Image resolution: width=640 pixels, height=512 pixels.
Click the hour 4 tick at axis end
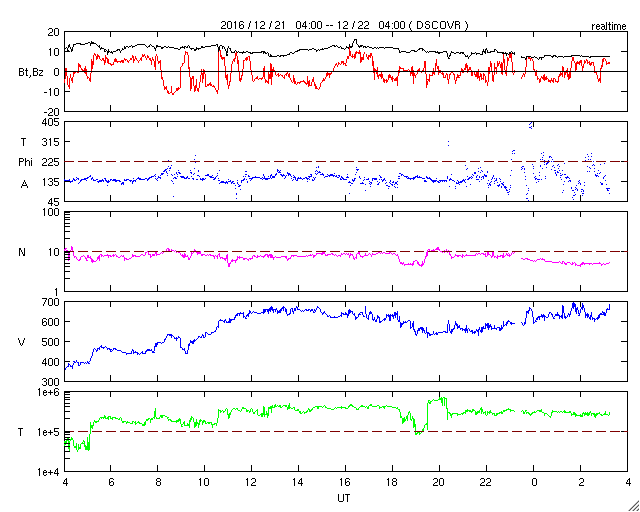click(627, 483)
